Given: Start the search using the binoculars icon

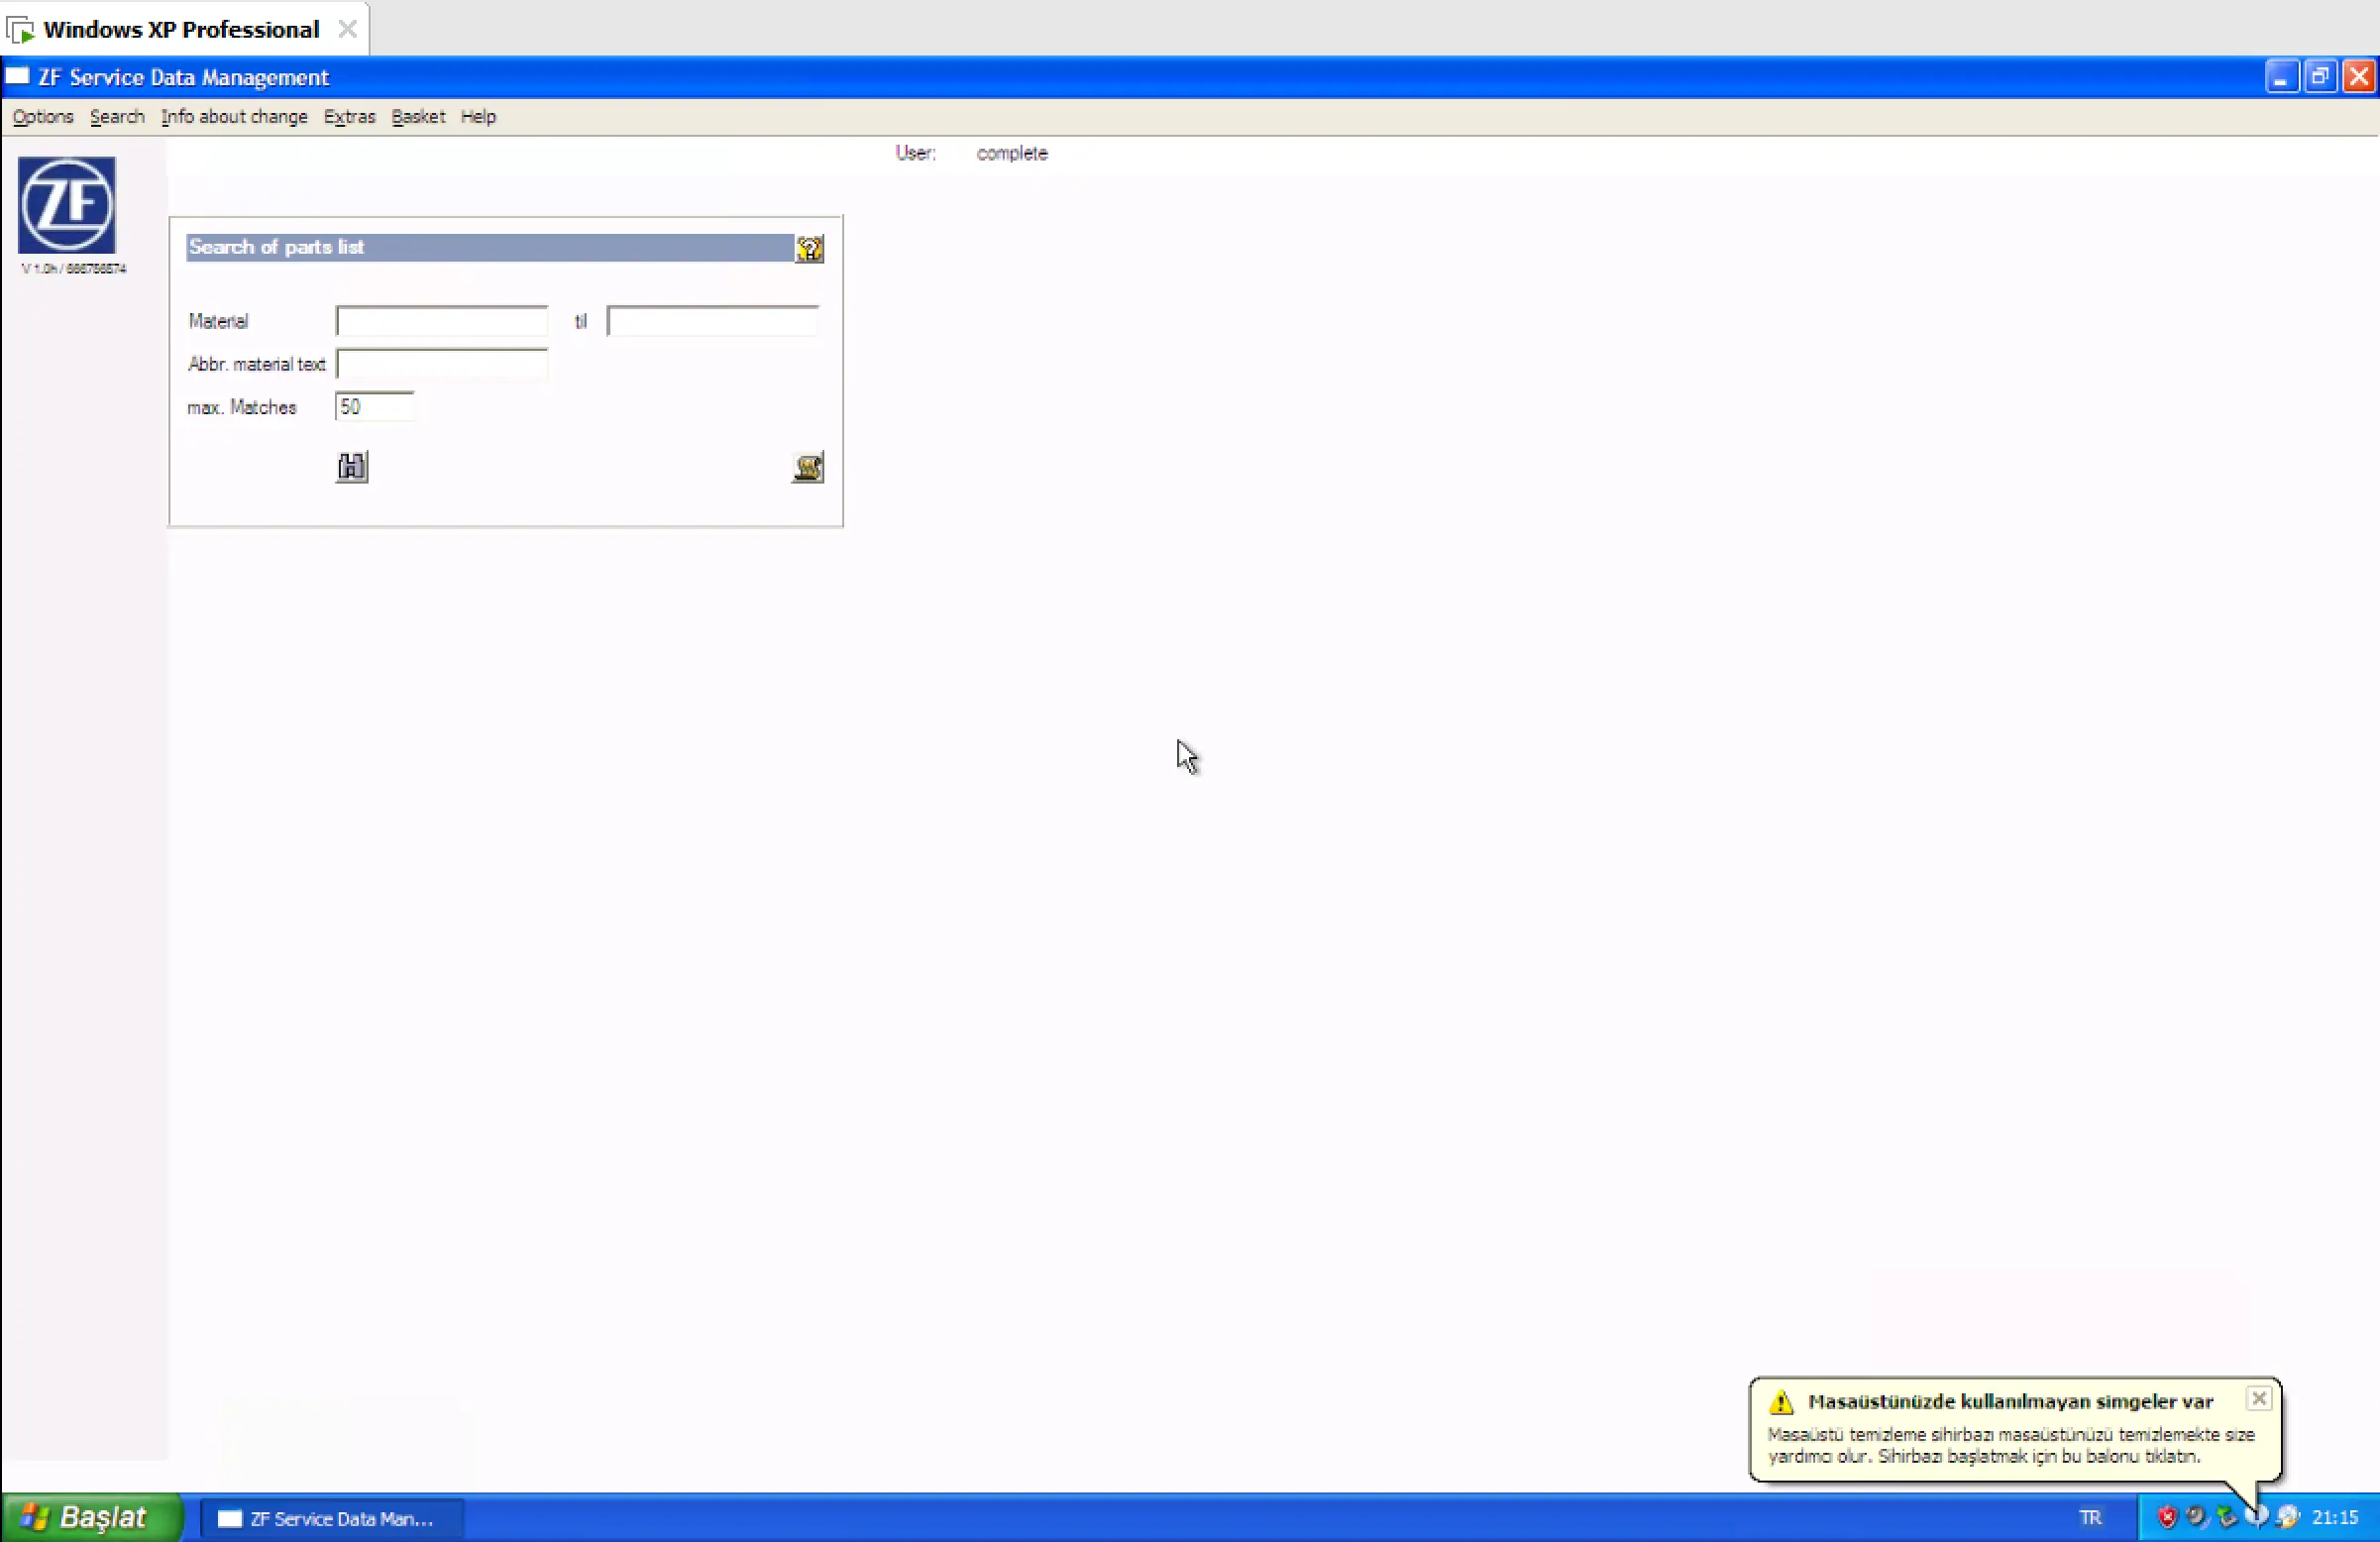Looking at the screenshot, I should click(x=351, y=466).
